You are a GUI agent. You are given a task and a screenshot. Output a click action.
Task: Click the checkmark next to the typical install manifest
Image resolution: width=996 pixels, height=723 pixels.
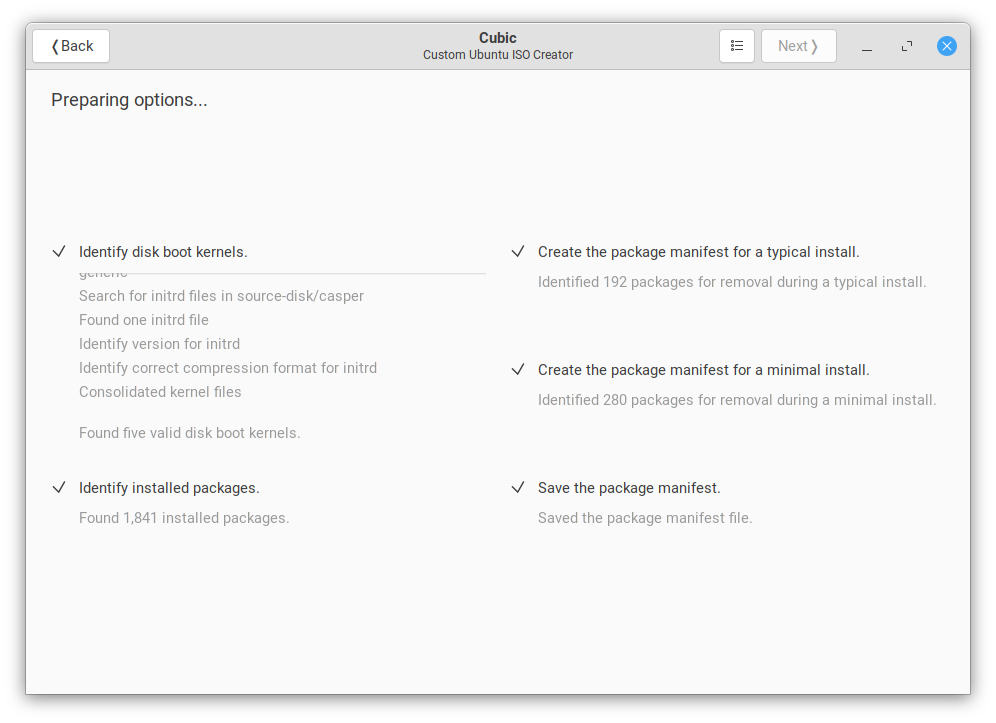pyautogui.click(x=518, y=252)
